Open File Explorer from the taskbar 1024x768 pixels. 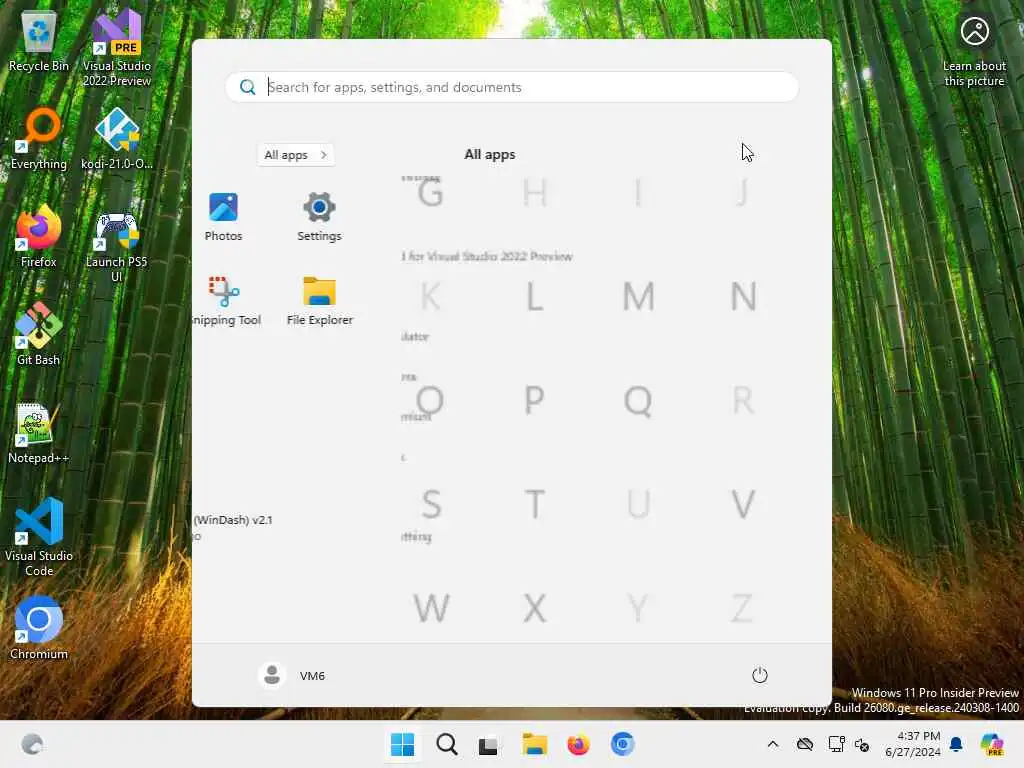coord(534,744)
